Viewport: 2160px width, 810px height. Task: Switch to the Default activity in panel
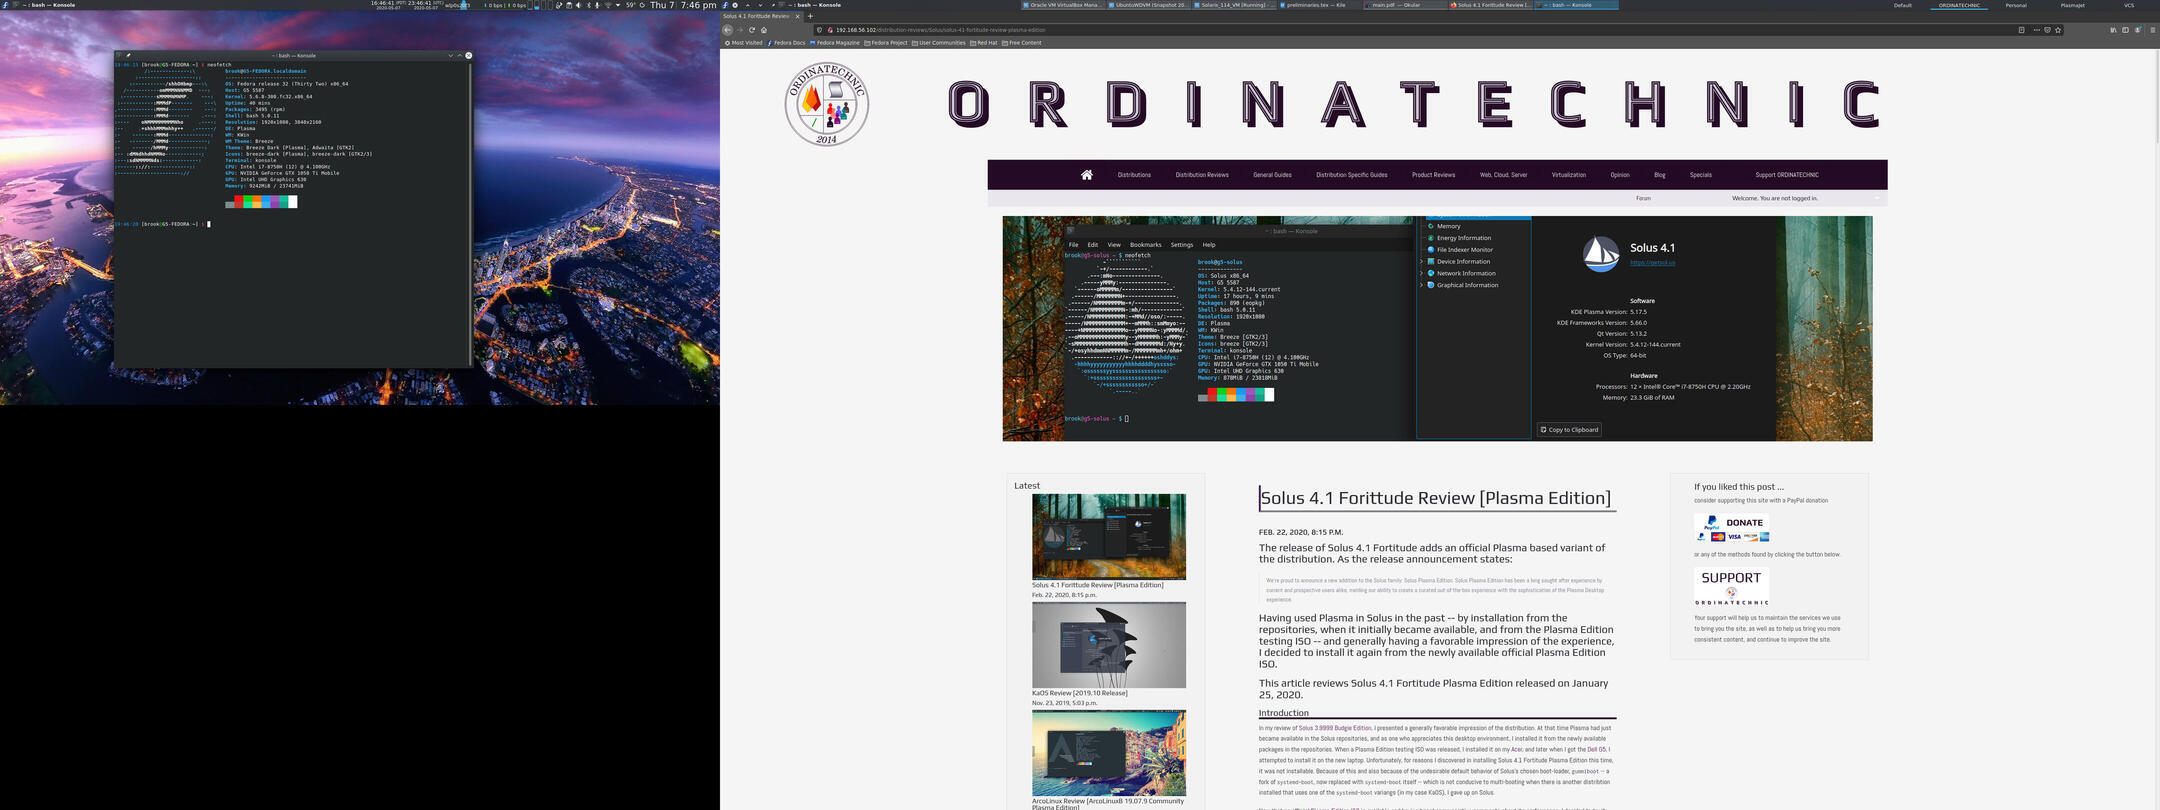[1902, 5]
